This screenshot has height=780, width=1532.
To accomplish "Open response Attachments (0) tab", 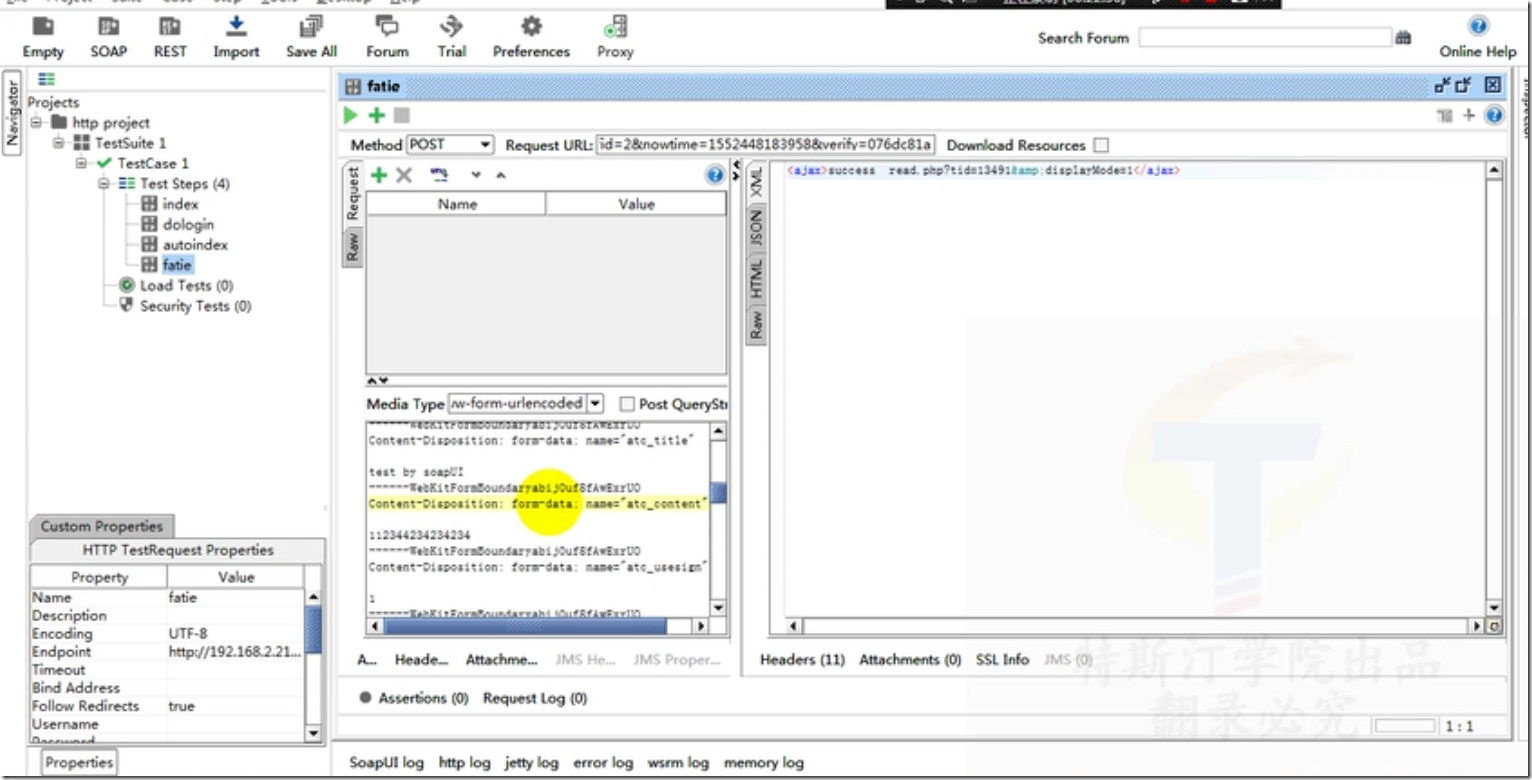I will [910, 660].
